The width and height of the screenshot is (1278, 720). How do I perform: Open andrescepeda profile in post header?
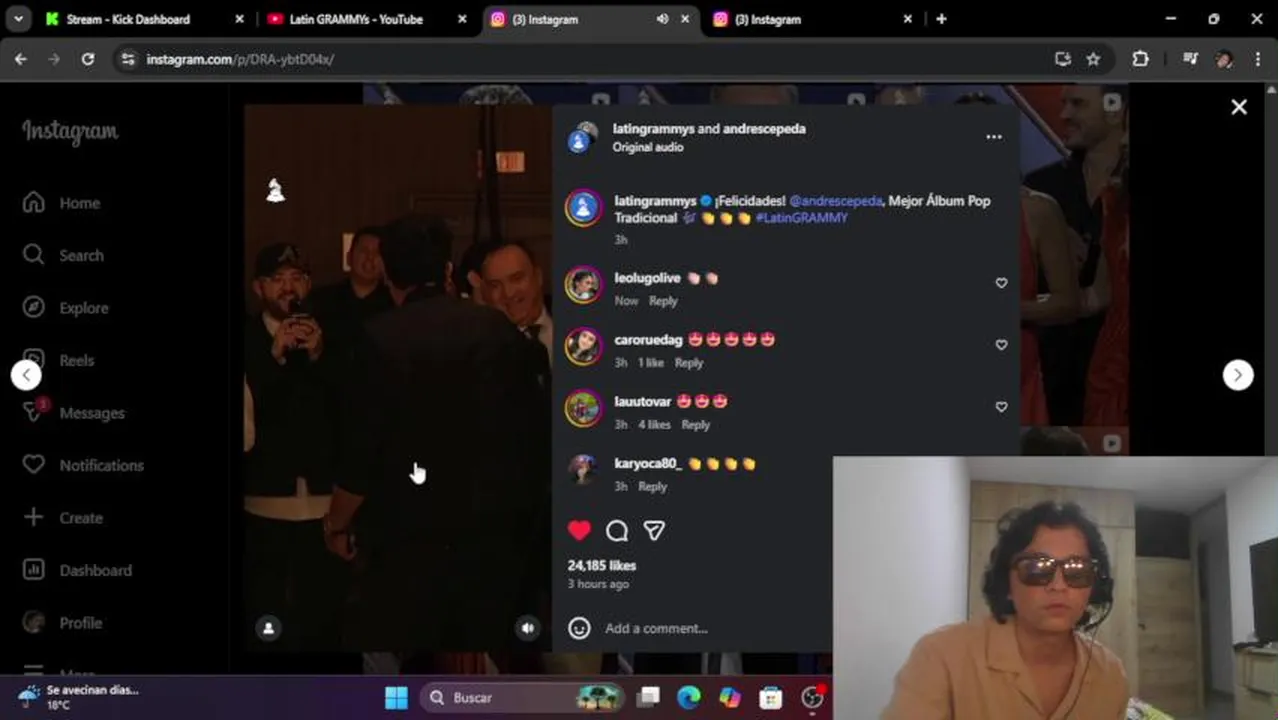764,129
